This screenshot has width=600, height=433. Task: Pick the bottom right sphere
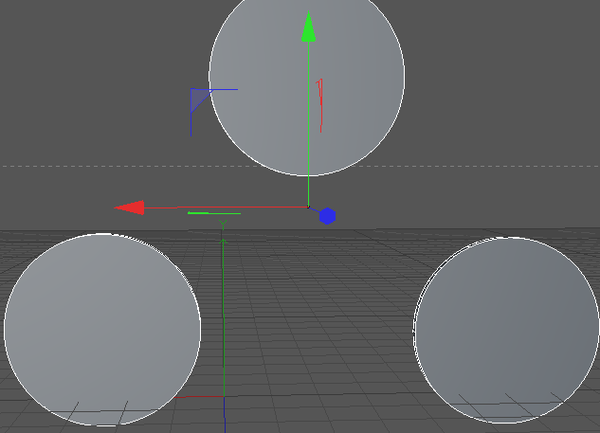click(x=507, y=332)
